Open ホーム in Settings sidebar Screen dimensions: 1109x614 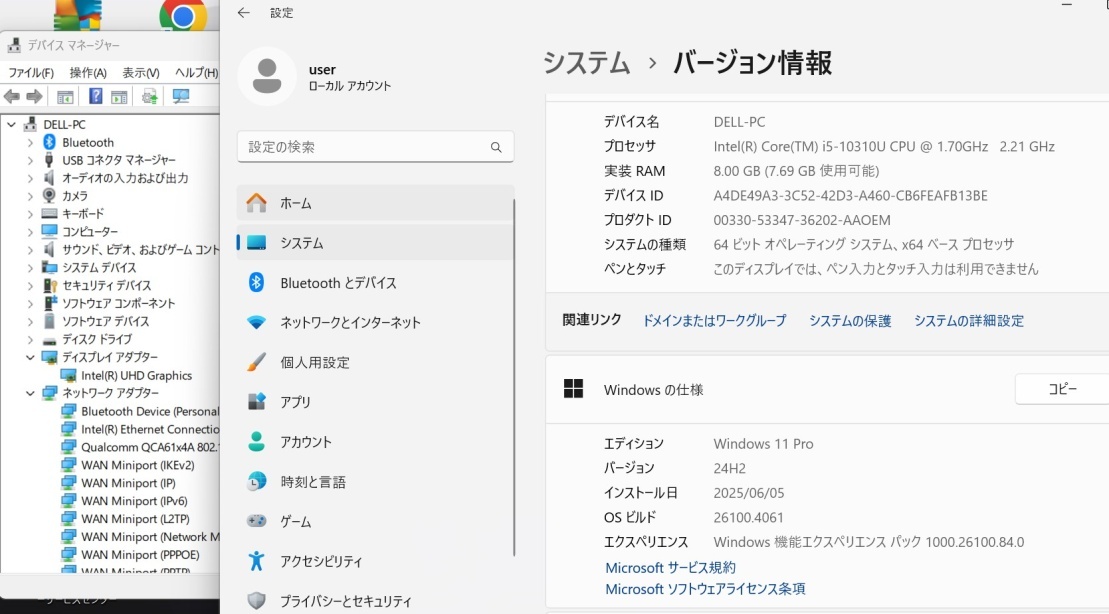pos(375,203)
